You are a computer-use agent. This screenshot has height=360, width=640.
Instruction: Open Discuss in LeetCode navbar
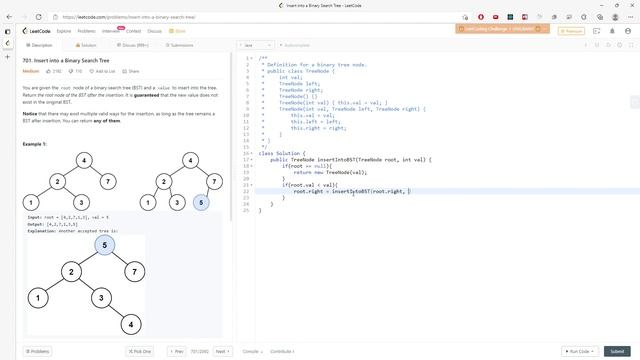point(155,31)
